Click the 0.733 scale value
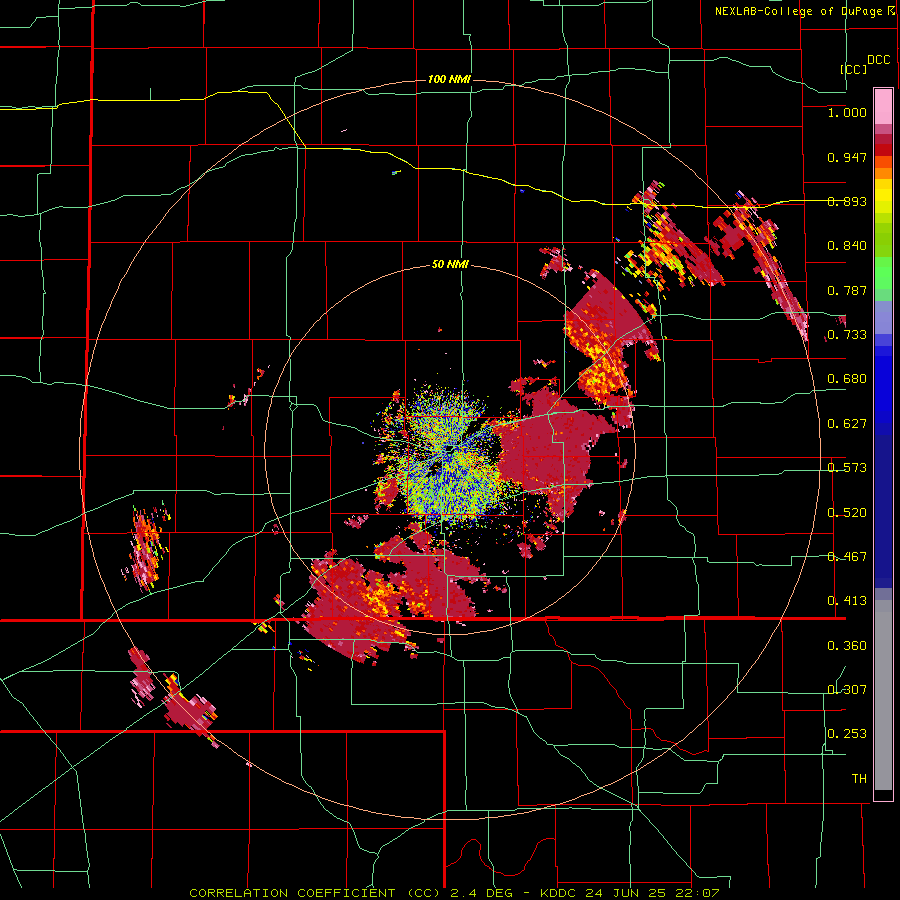The height and width of the screenshot is (900, 900). coord(847,335)
